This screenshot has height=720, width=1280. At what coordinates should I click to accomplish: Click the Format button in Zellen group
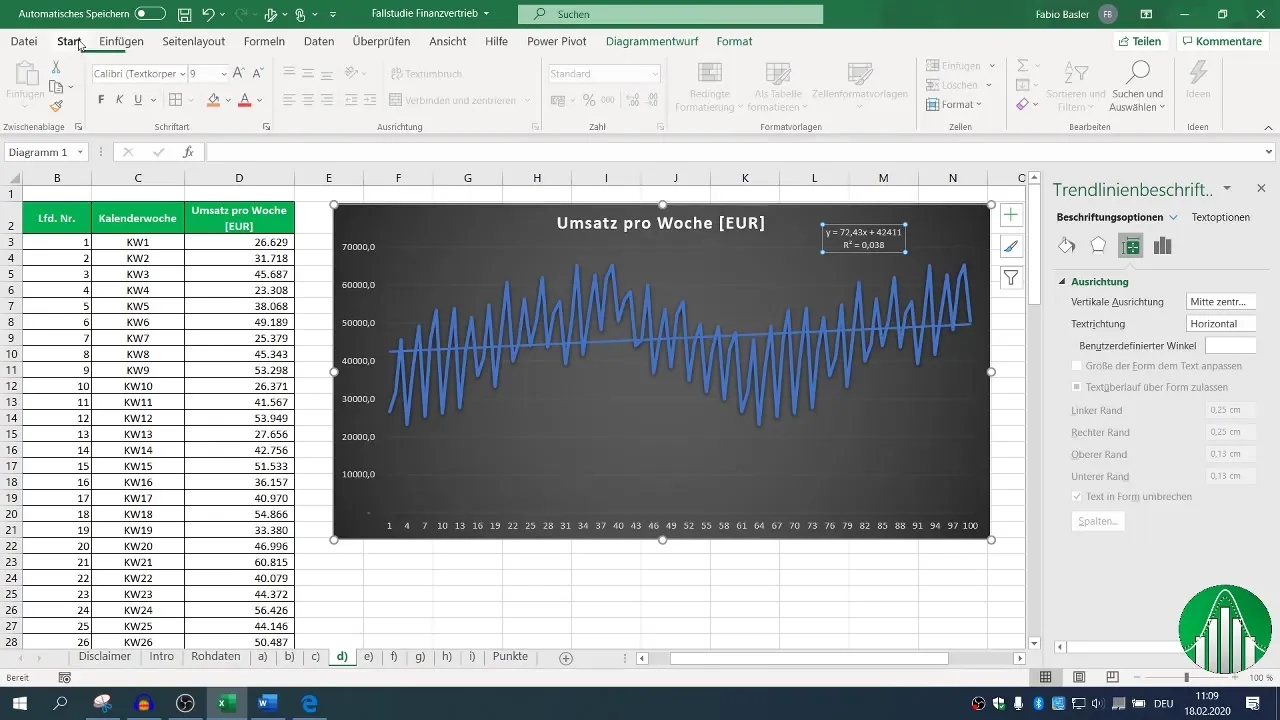(954, 104)
